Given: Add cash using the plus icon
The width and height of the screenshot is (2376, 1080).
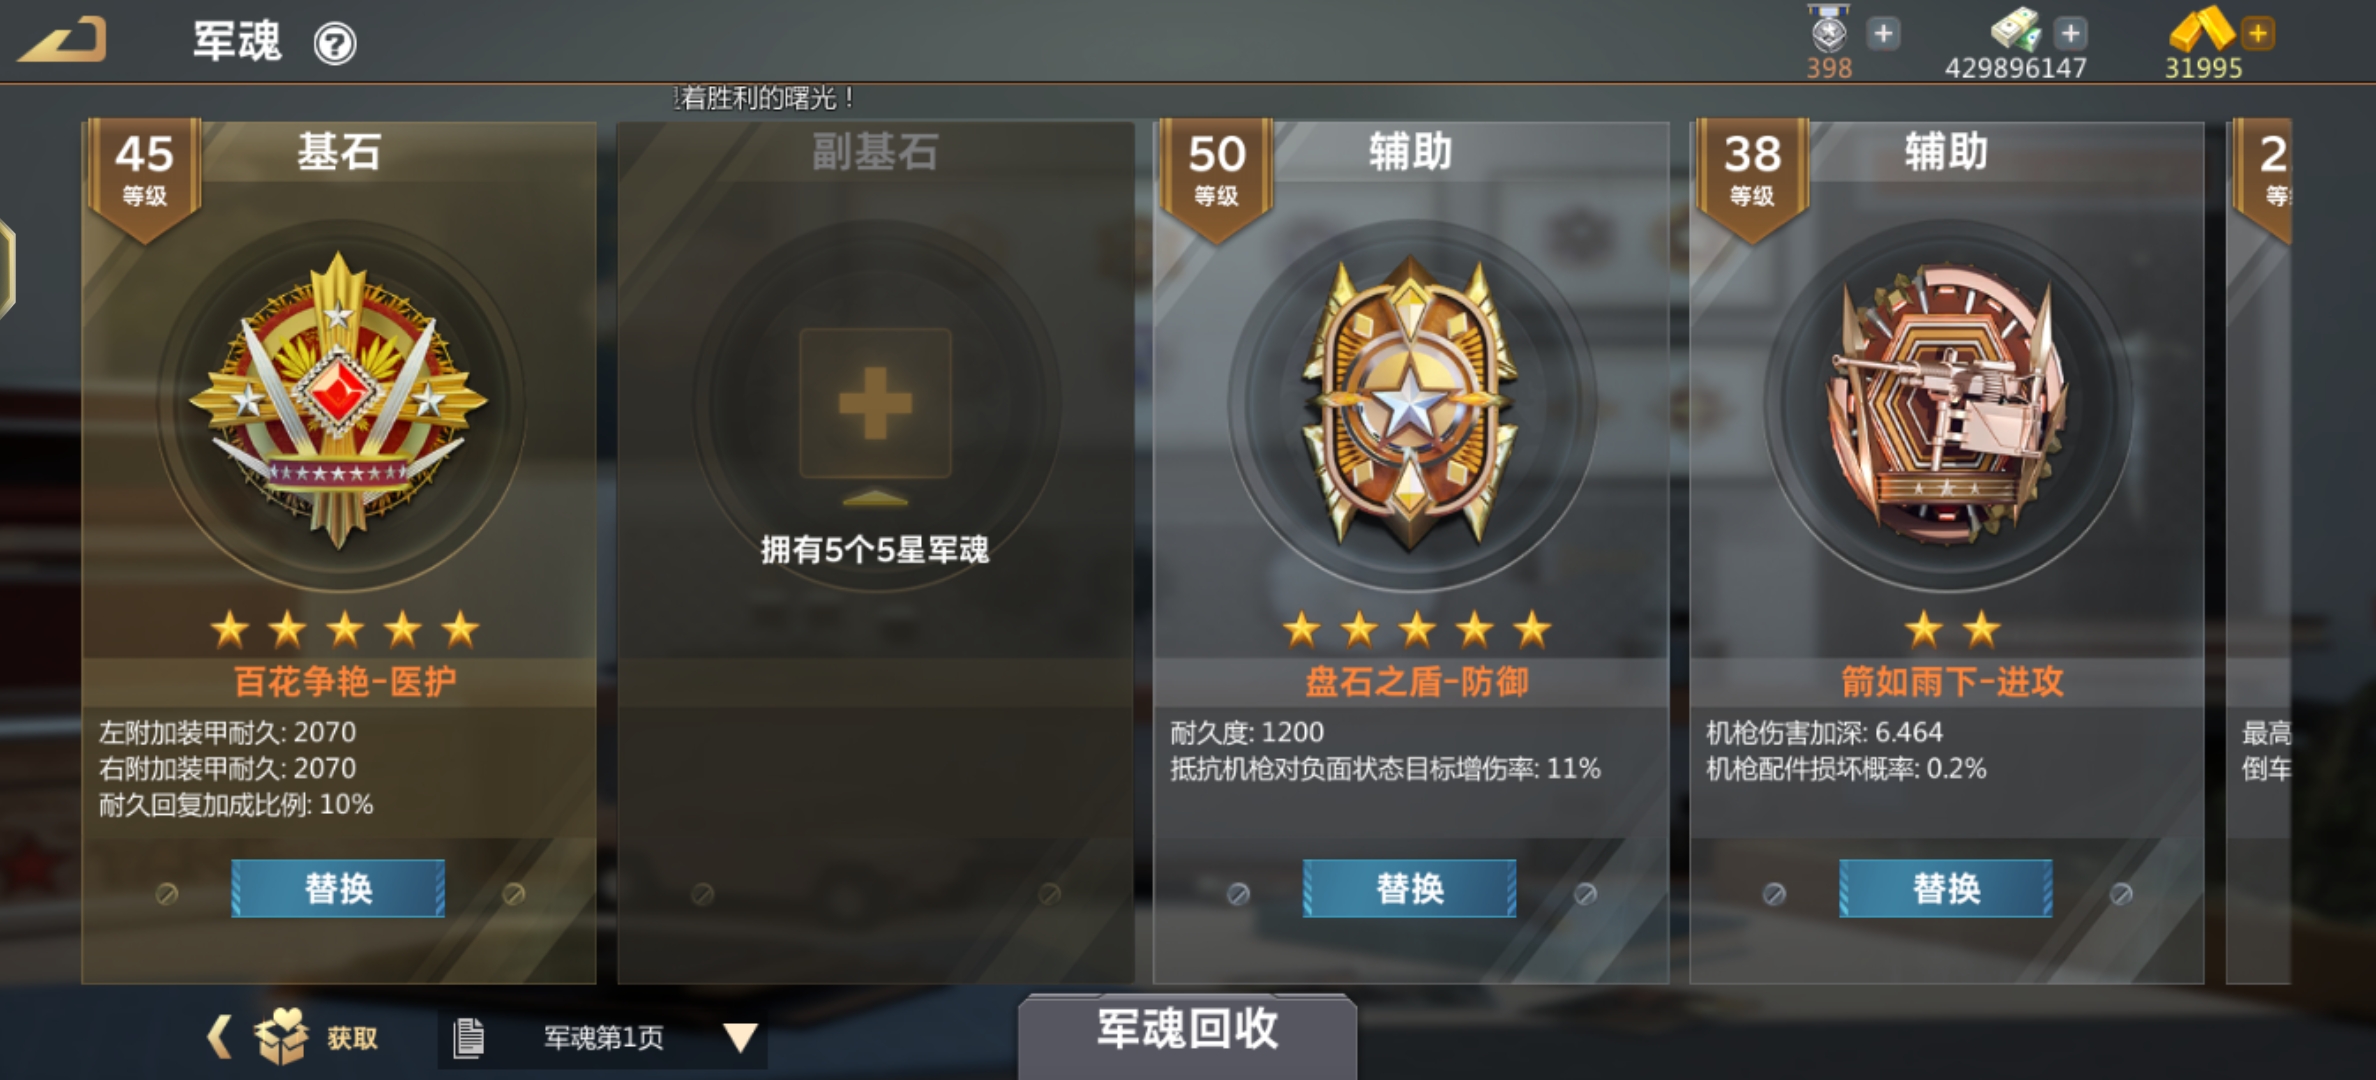Looking at the screenshot, I should [2070, 33].
